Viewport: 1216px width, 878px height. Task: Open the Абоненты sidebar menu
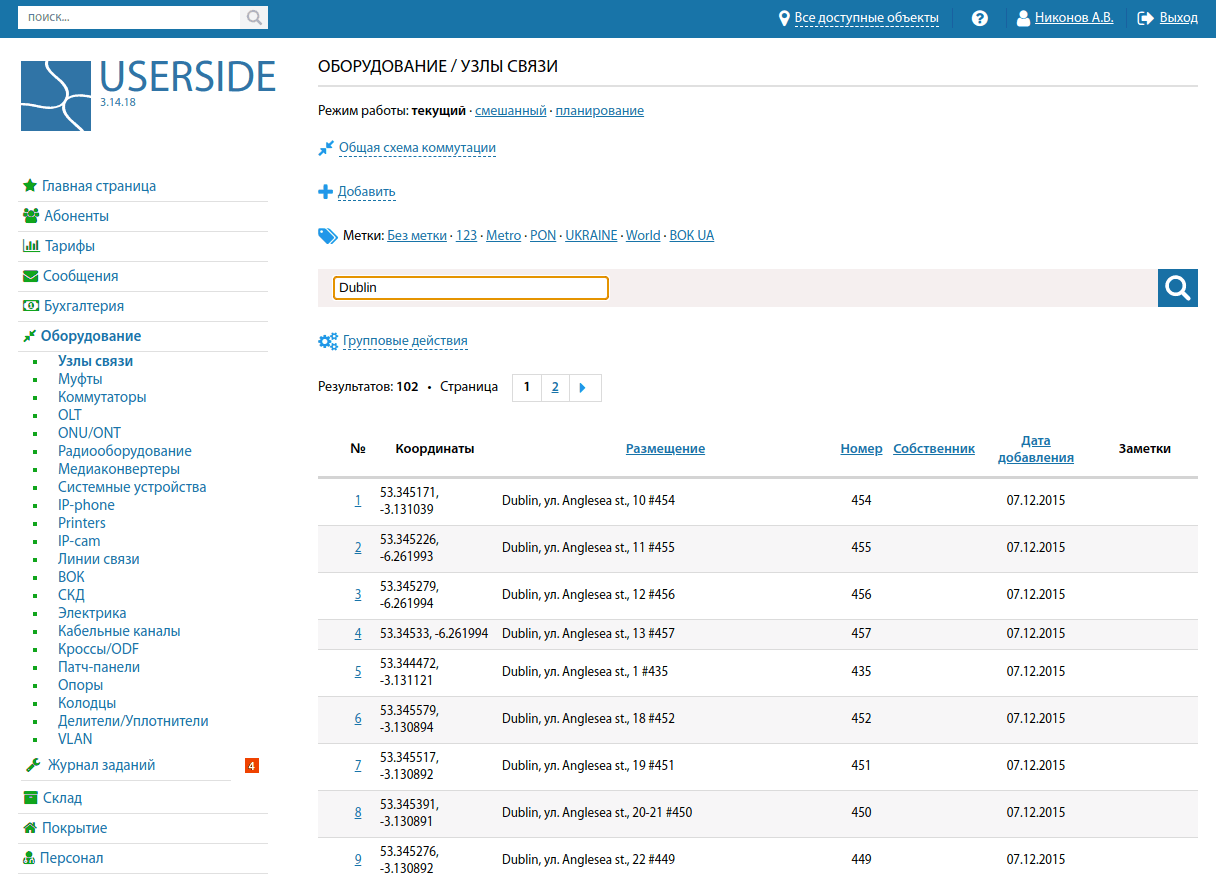[78, 215]
